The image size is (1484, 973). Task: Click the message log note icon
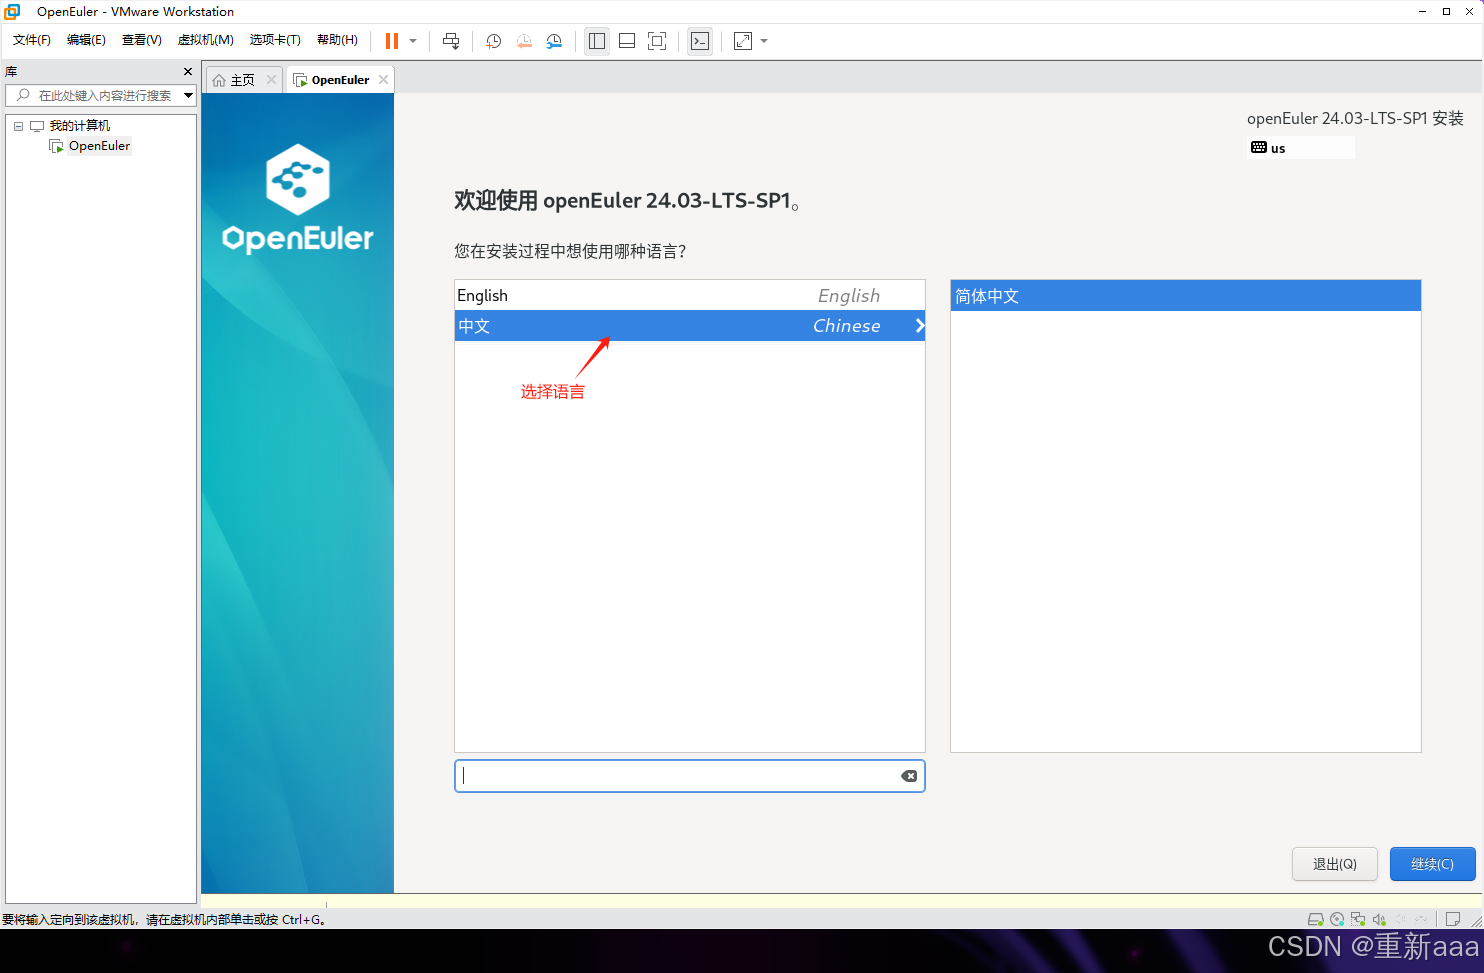pyautogui.click(x=1453, y=919)
